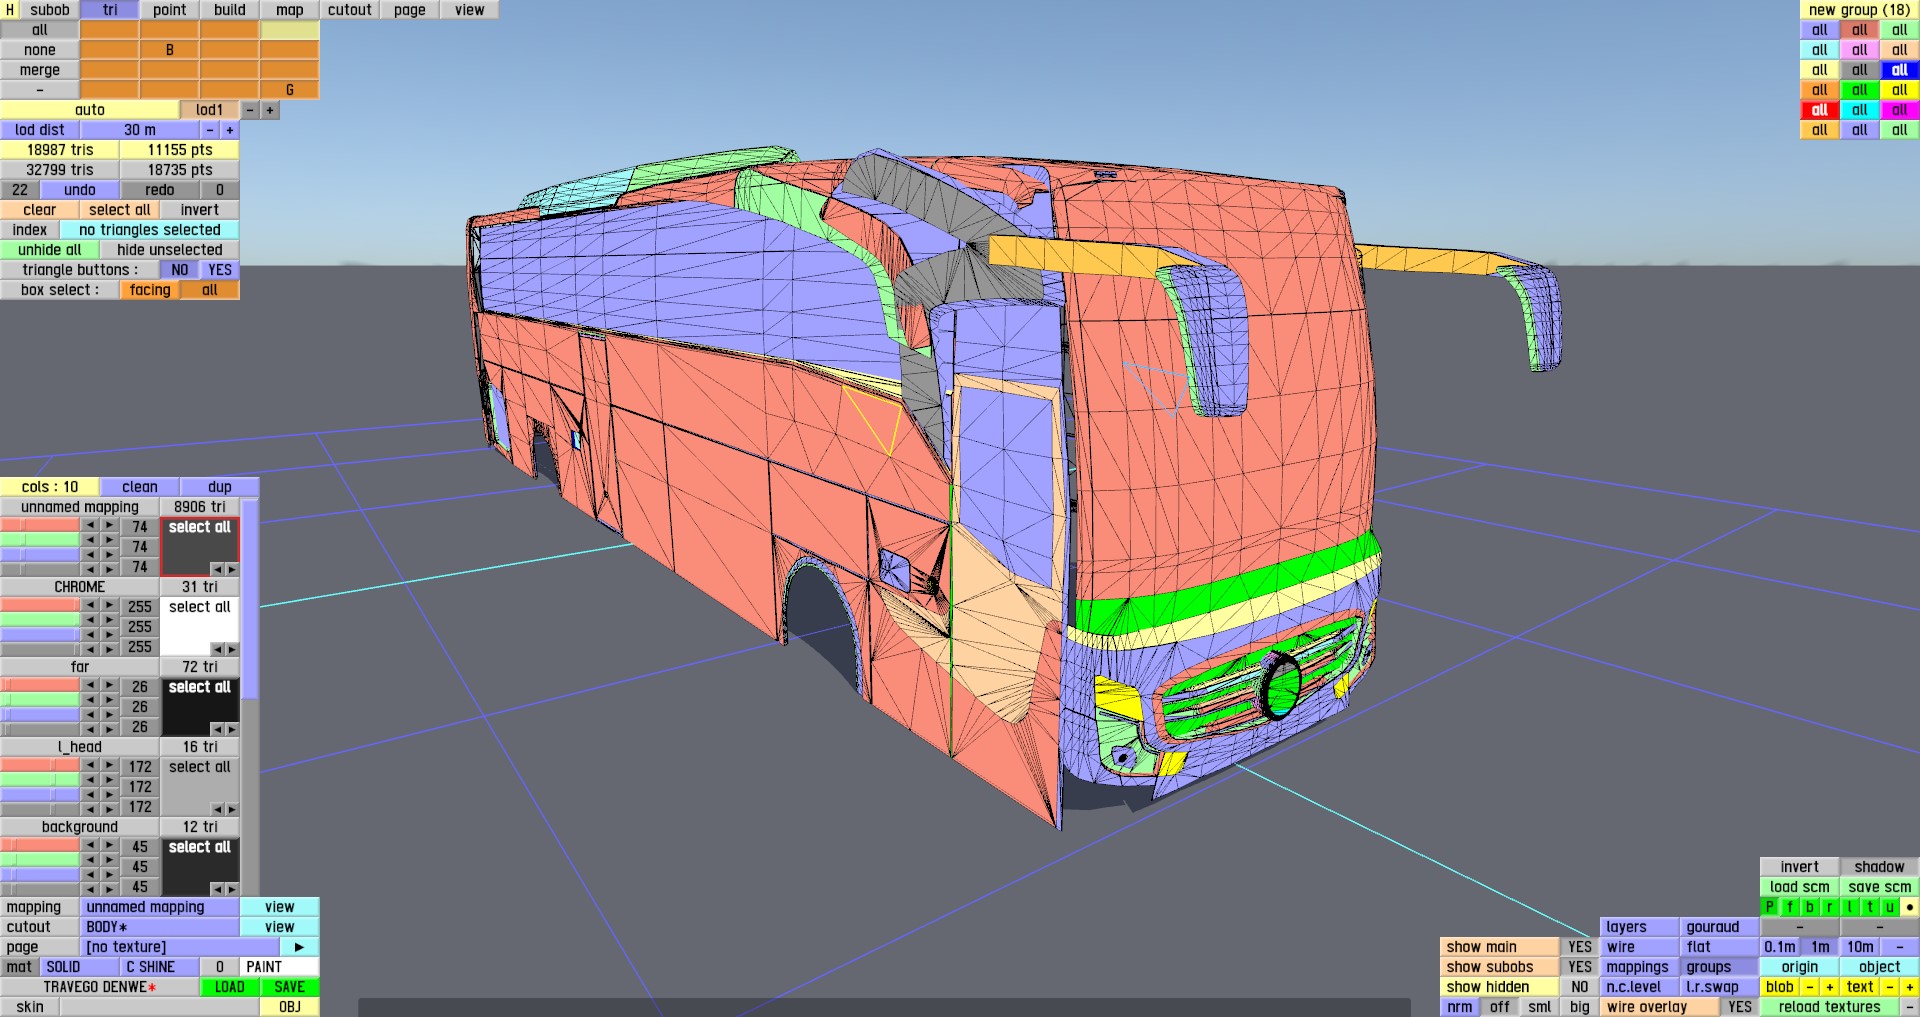This screenshot has width=1920, height=1017.
Task: Open the cutout tab in the top bar
Action: pyautogui.click(x=350, y=10)
